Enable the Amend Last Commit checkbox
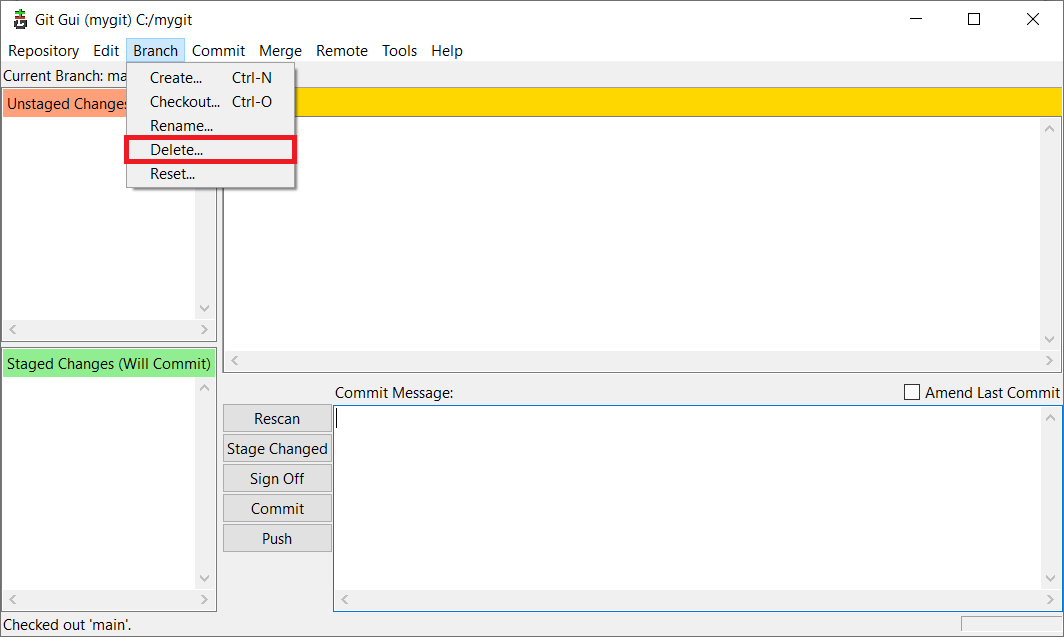Image resolution: width=1064 pixels, height=637 pixels. pos(912,393)
